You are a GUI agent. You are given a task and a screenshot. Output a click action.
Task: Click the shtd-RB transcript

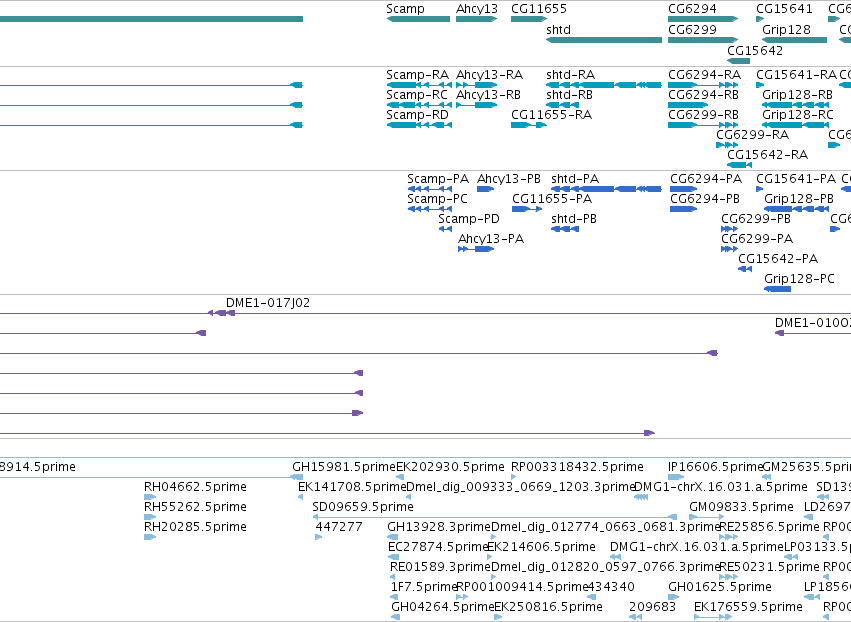562,105
